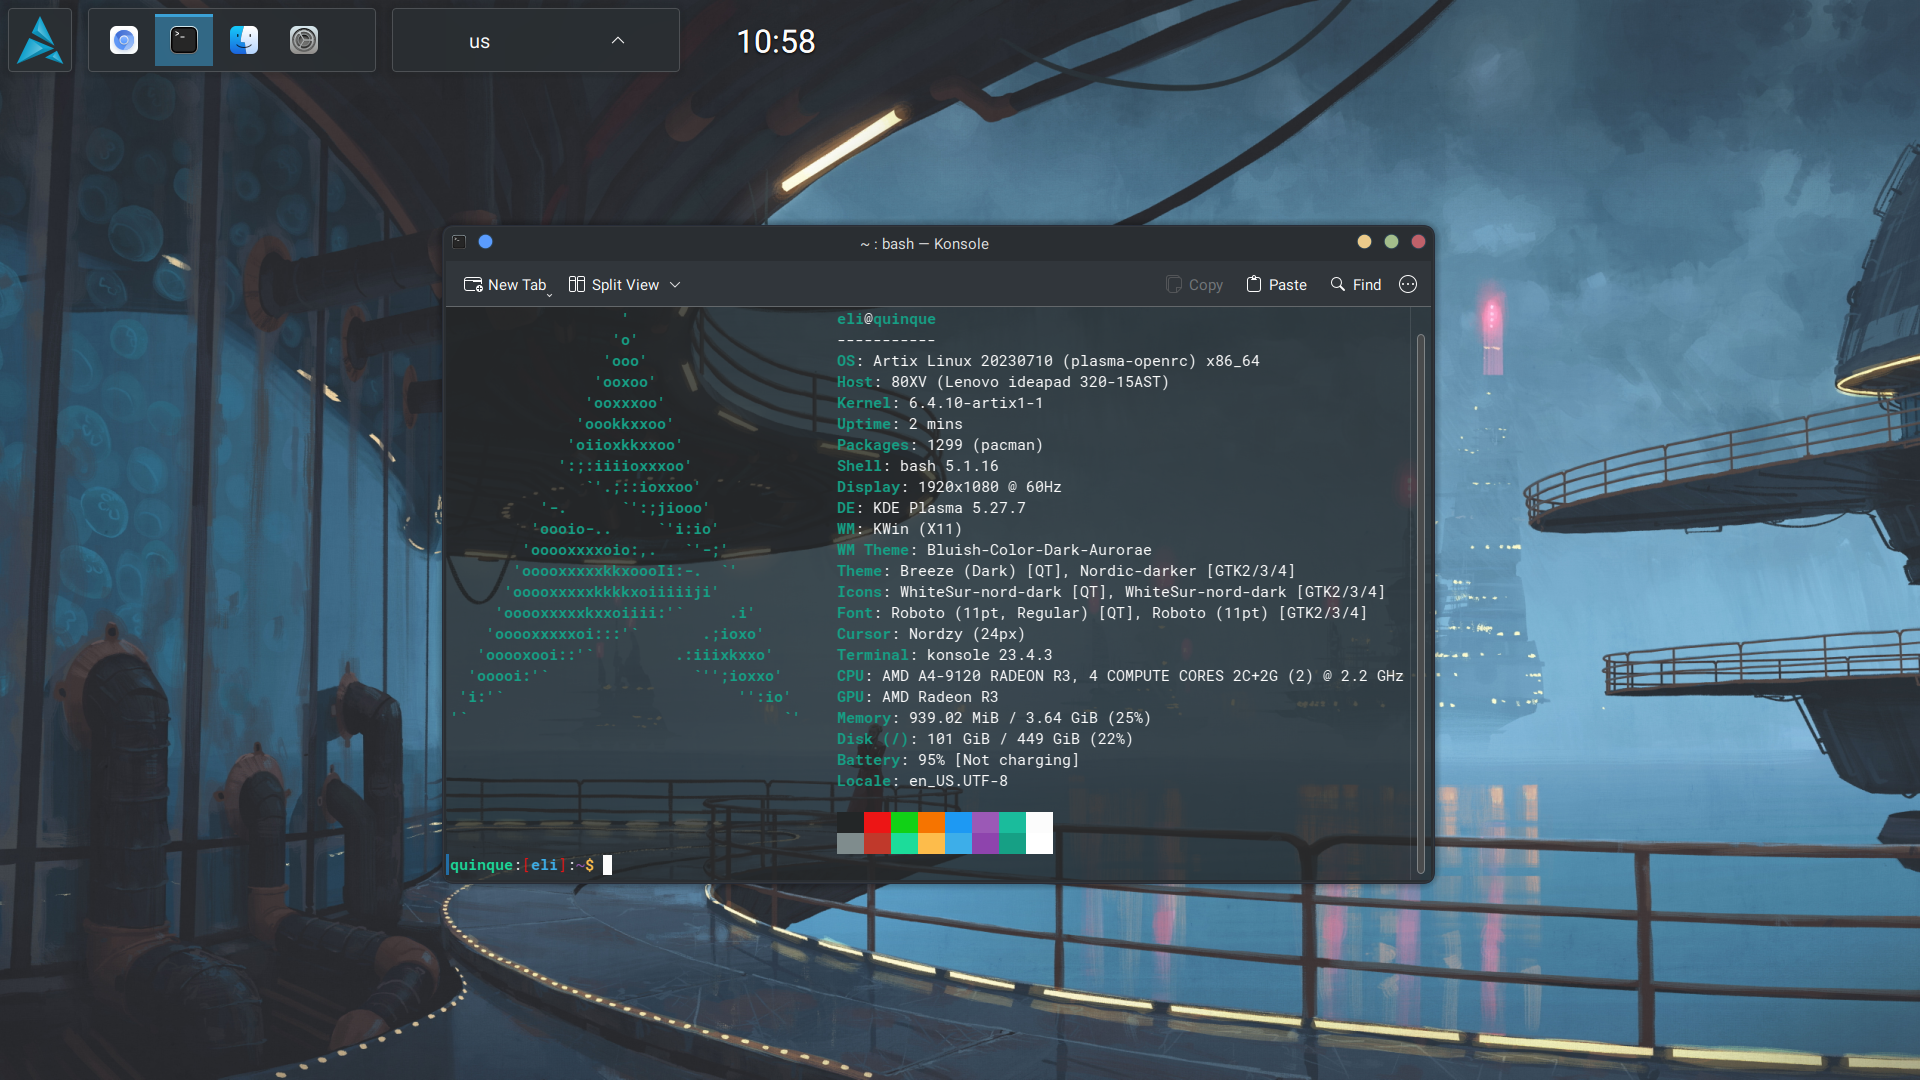Click the Artix Linux logo icon
1920x1080 pixels.
tap(40, 40)
